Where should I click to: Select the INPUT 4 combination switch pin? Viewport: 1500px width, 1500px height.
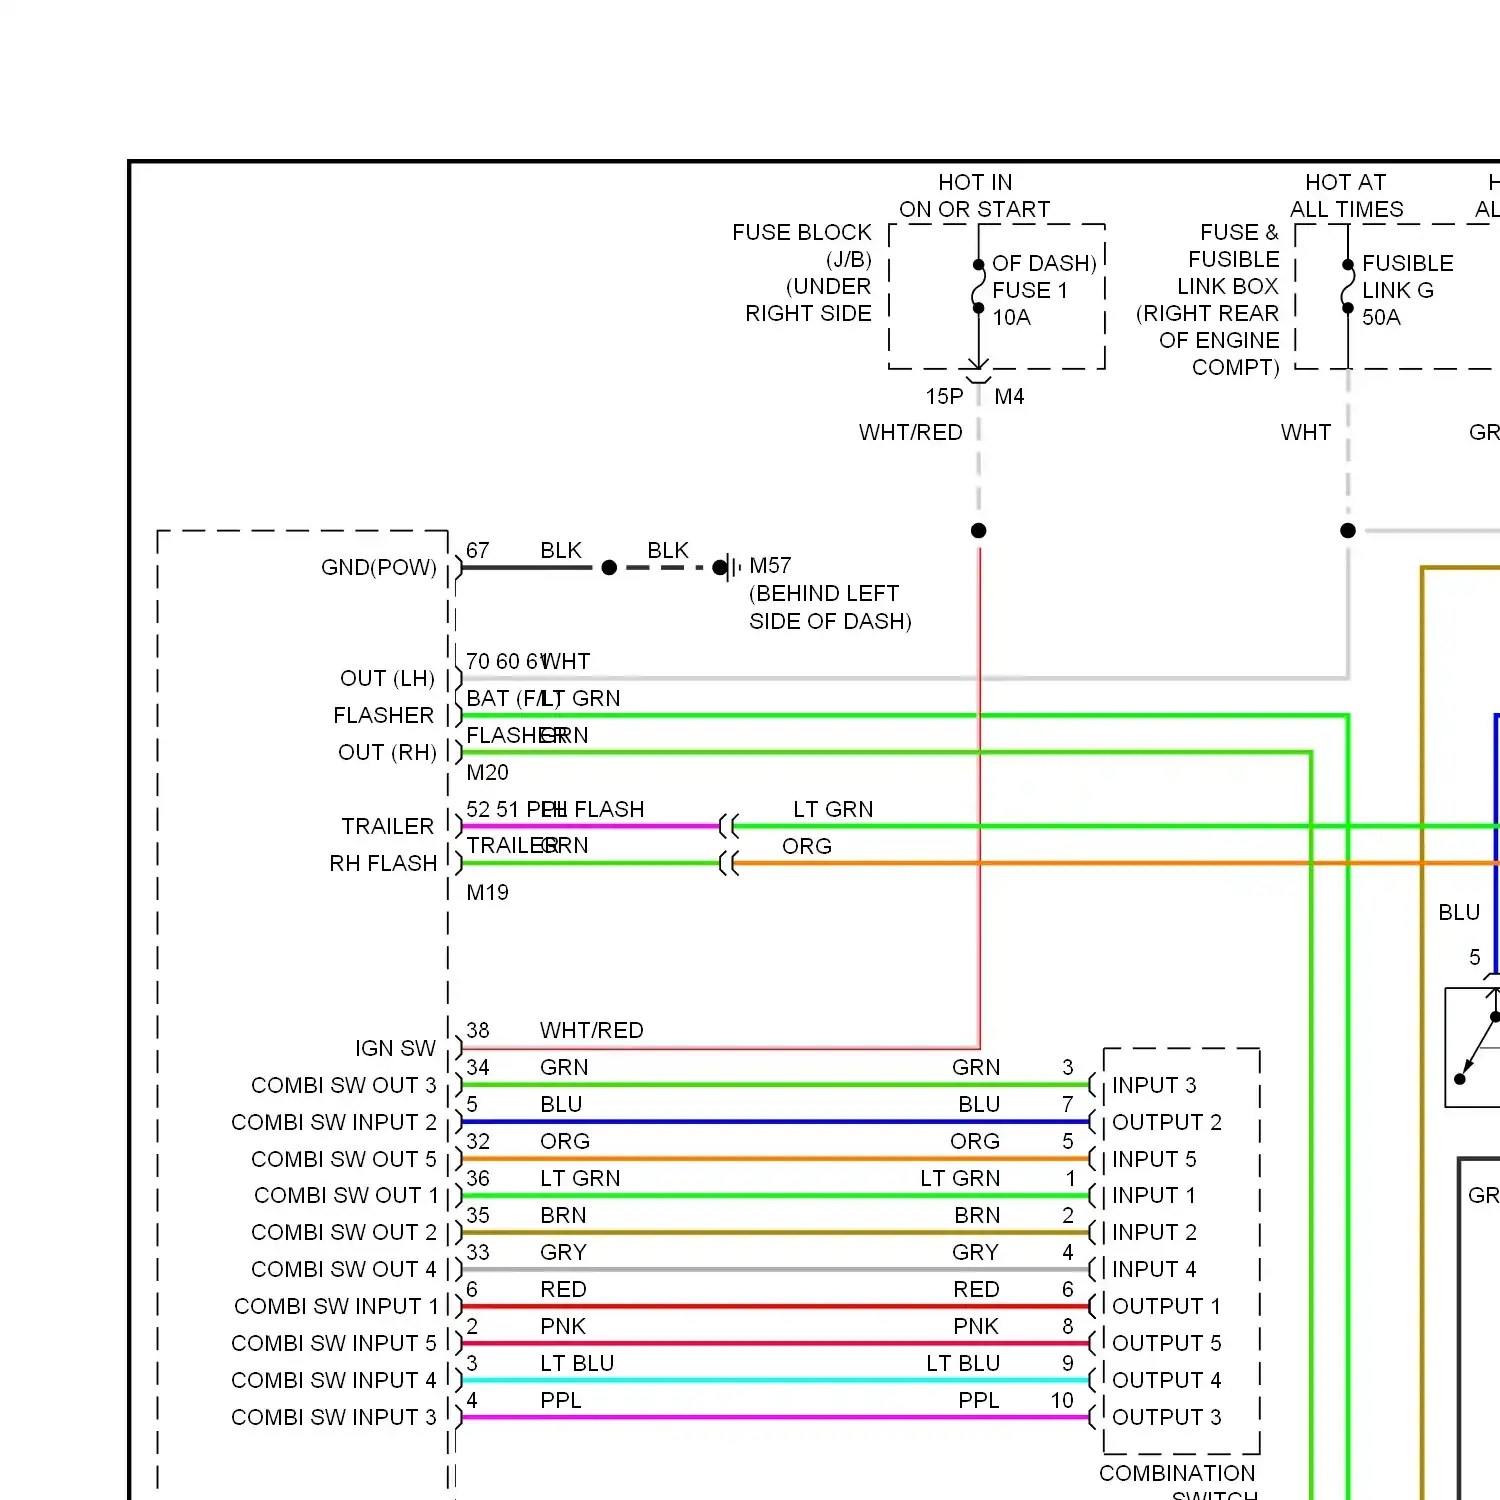tap(1154, 1270)
